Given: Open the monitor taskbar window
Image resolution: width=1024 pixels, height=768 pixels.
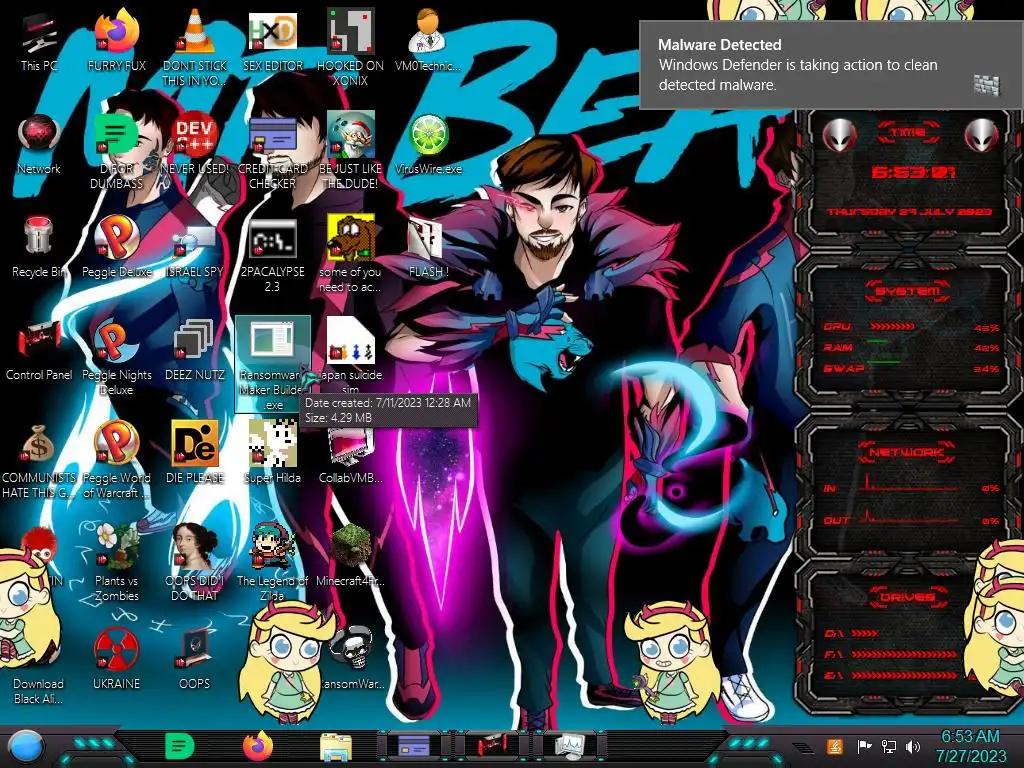Looking at the screenshot, I should 569,746.
